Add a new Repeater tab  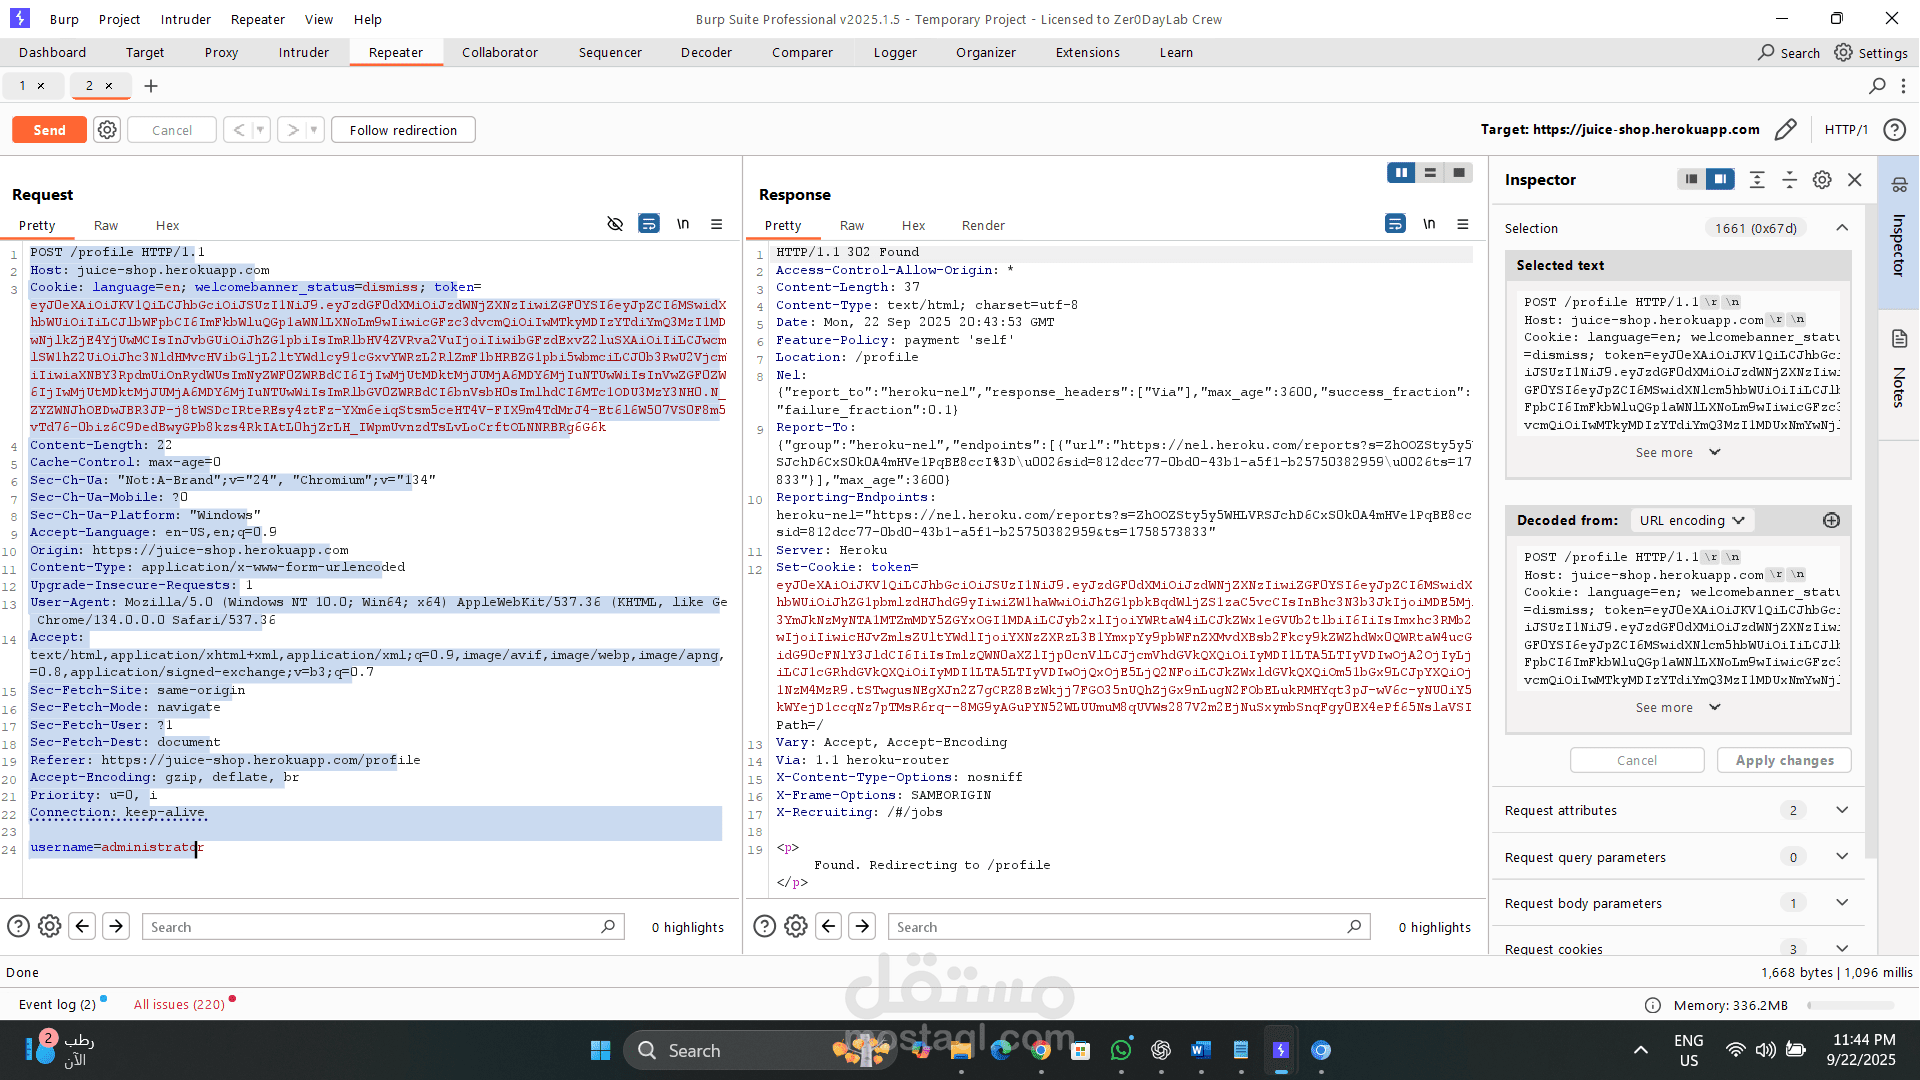coord(151,86)
